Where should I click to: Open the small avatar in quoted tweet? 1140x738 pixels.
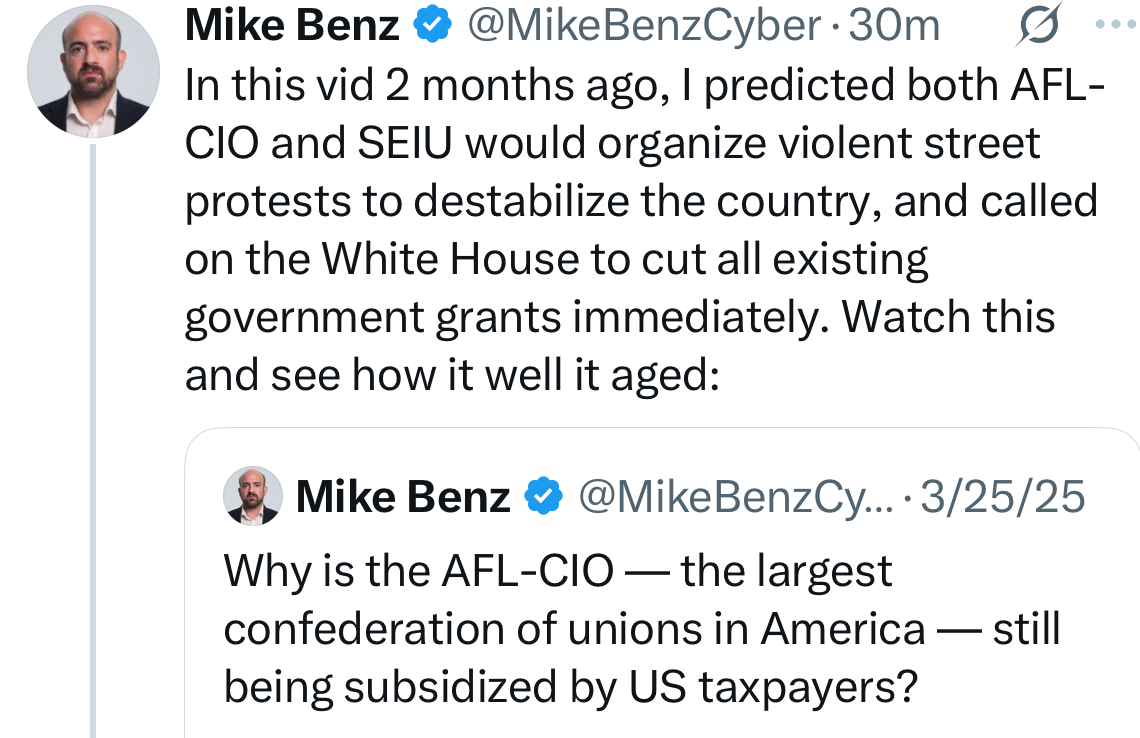point(252,496)
